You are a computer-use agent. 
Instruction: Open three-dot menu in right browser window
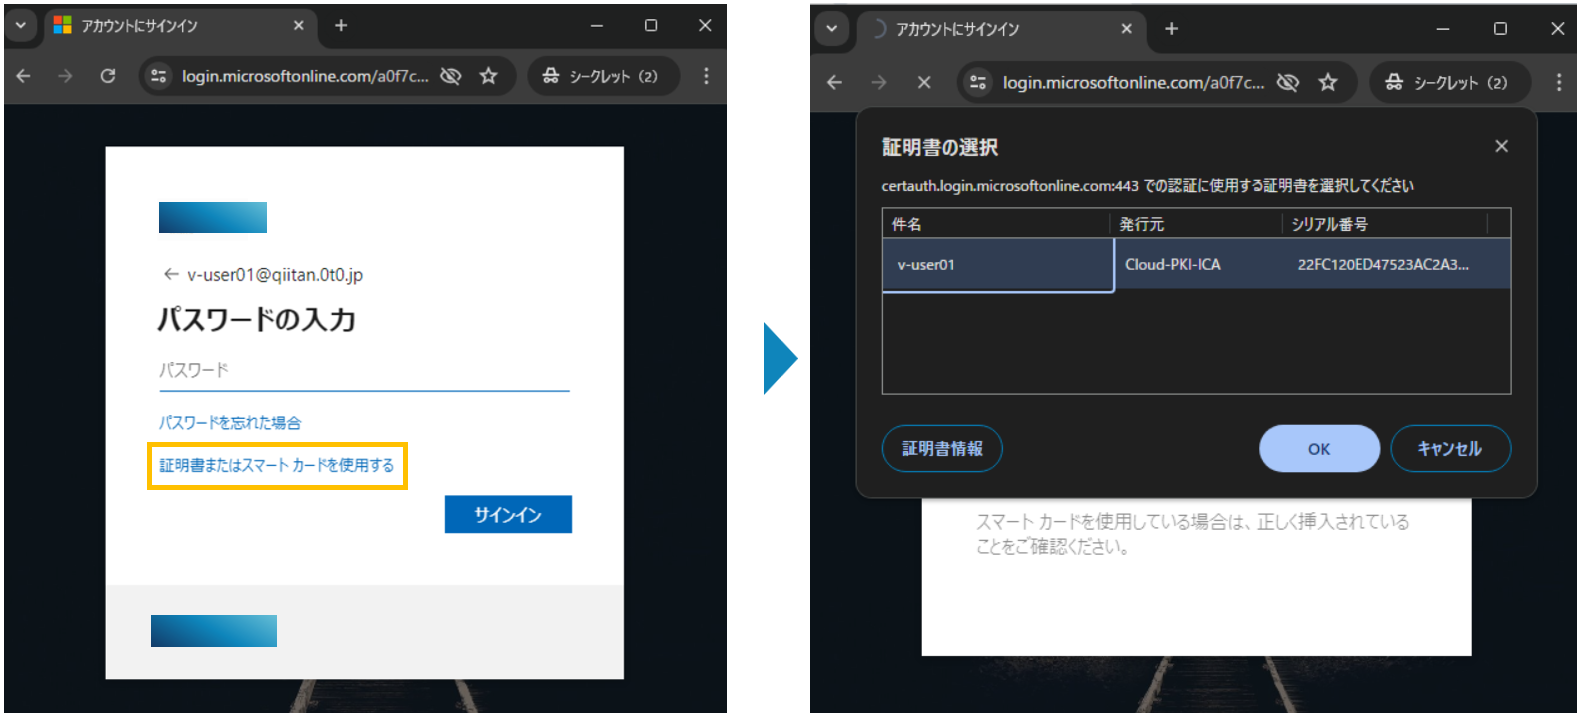tap(1558, 82)
